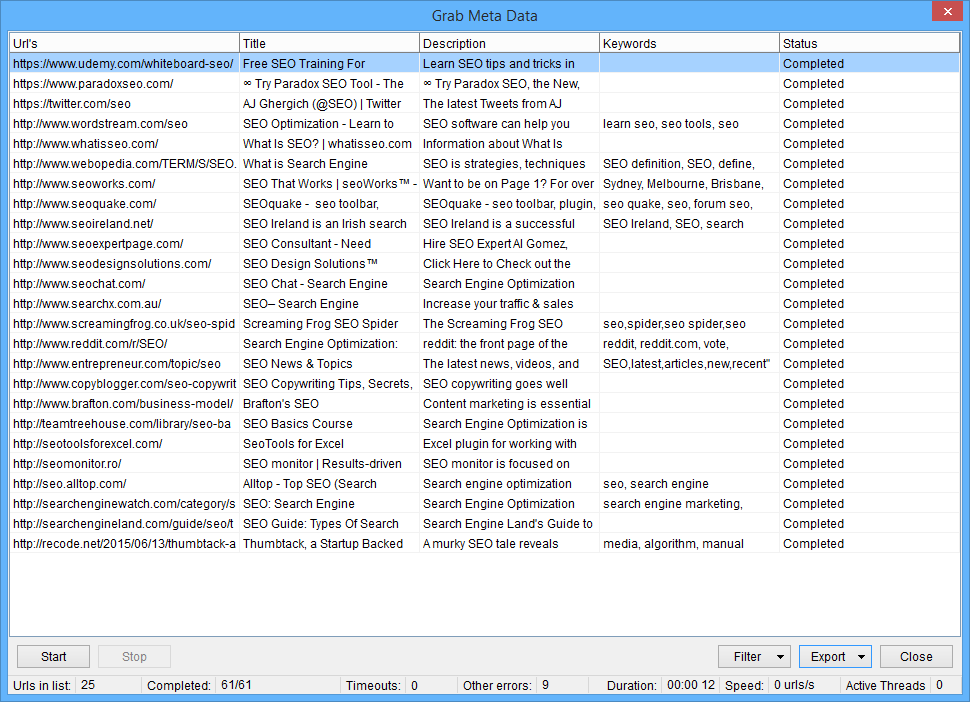Click the Filter button label
The image size is (970, 702).
coord(747,657)
